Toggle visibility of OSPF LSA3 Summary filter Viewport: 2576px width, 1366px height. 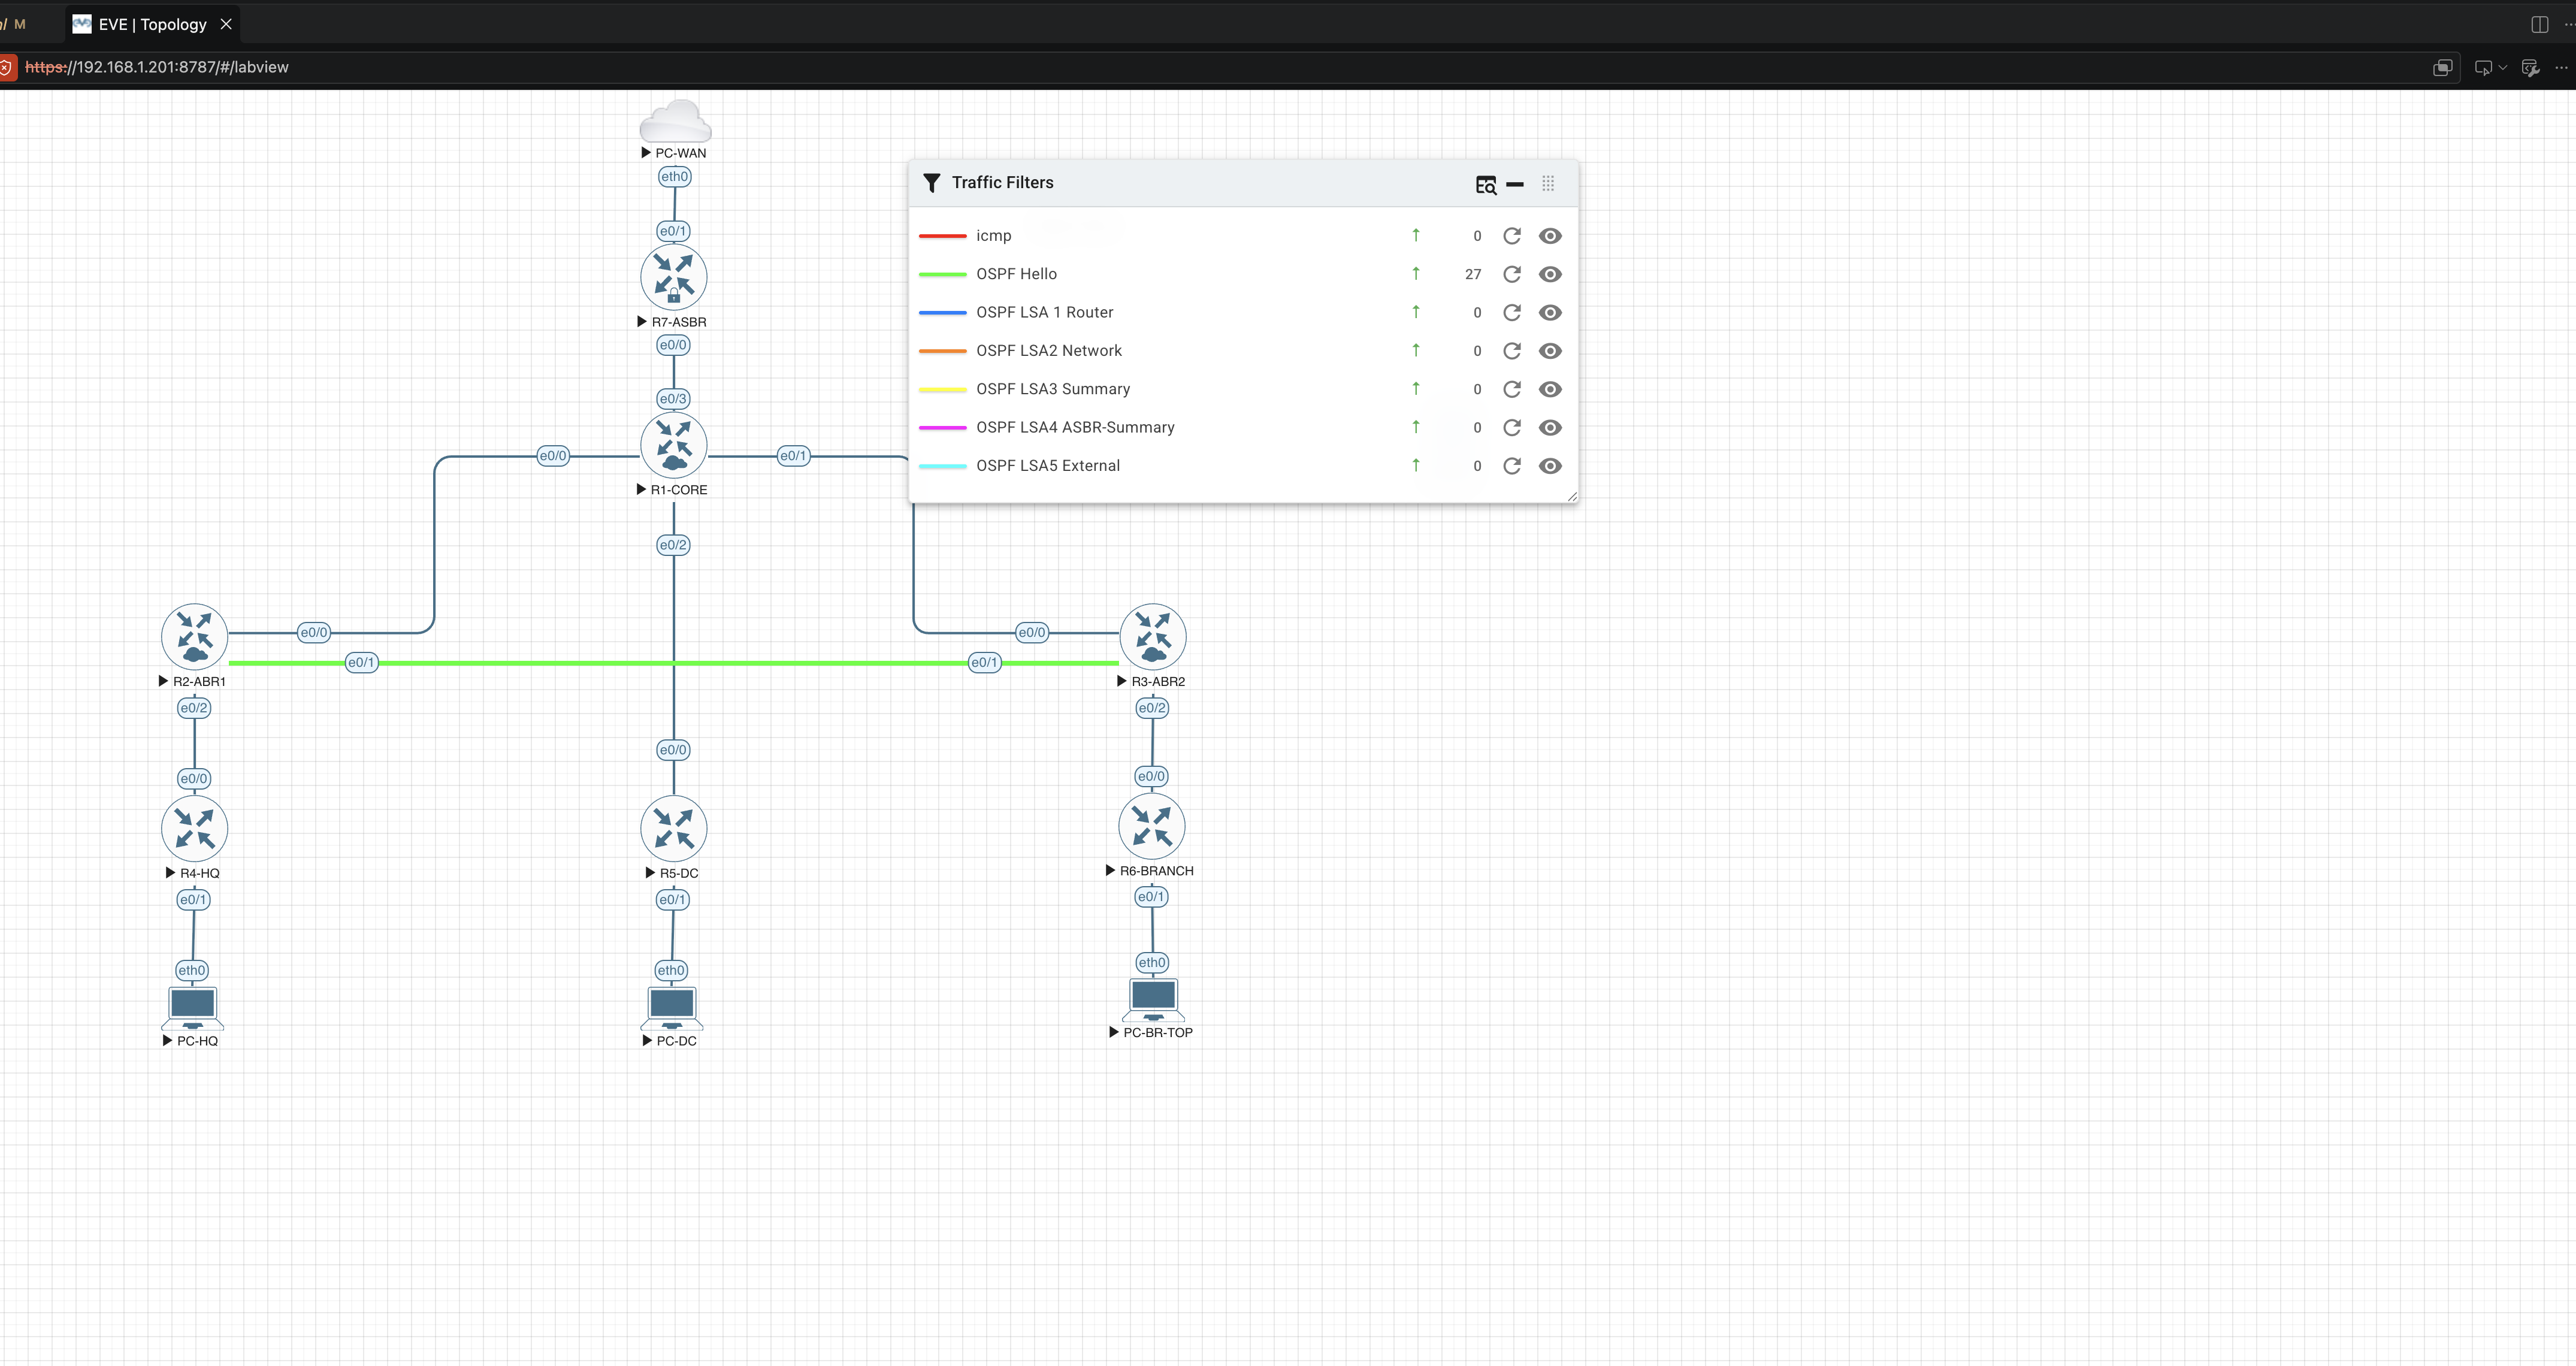click(1550, 389)
